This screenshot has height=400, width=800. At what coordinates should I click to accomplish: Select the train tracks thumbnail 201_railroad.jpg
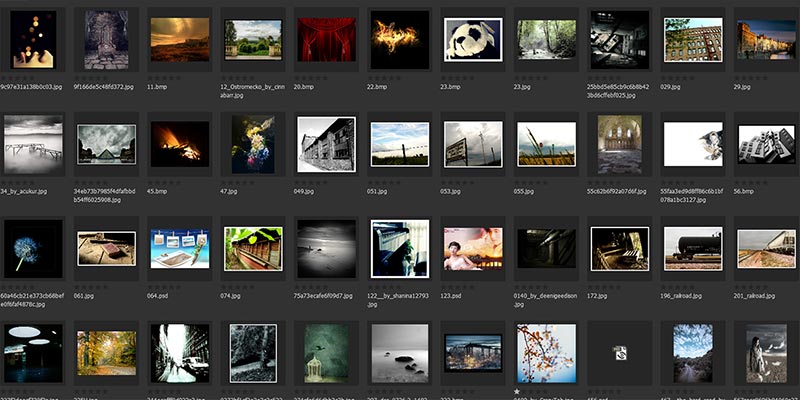click(x=766, y=249)
